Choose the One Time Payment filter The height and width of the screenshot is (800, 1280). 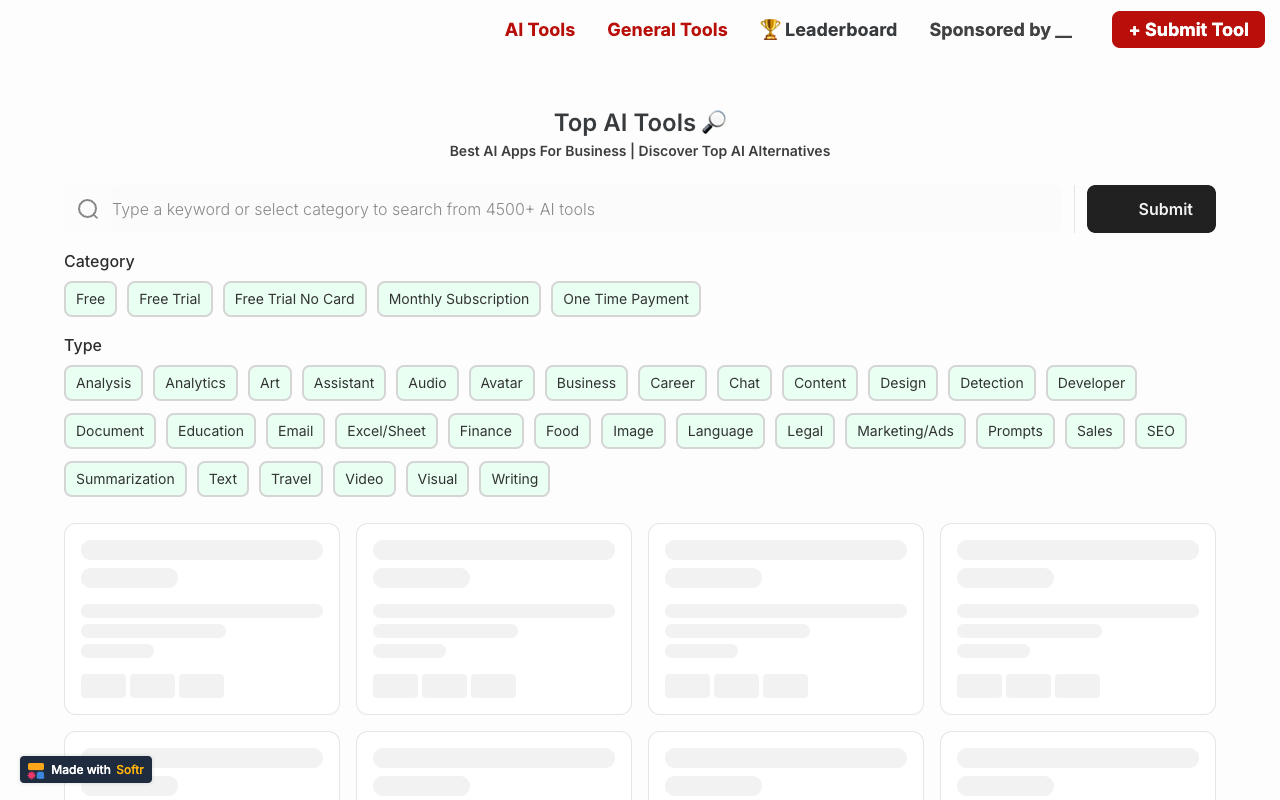pyautogui.click(x=626, y=299)
